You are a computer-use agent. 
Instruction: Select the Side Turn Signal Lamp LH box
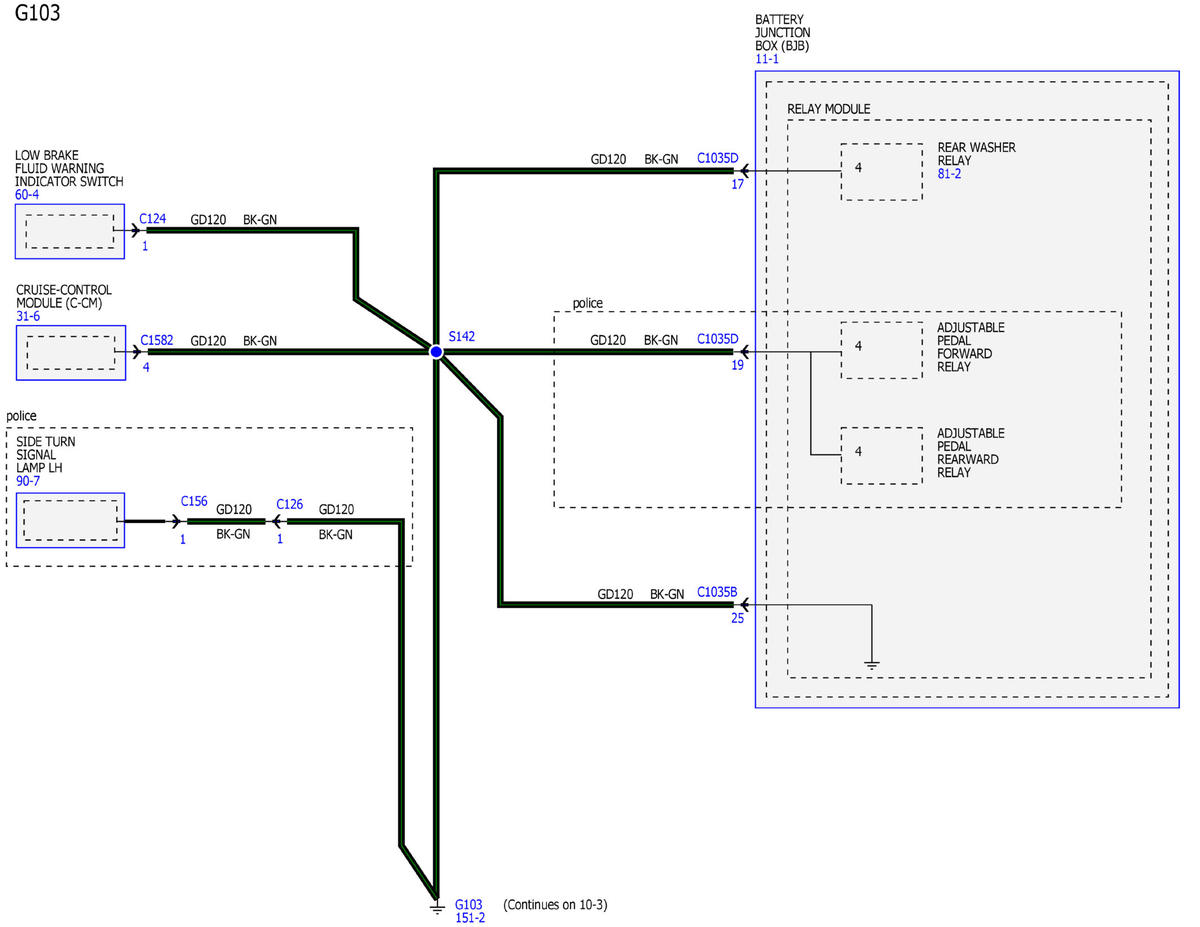[70, 520]
